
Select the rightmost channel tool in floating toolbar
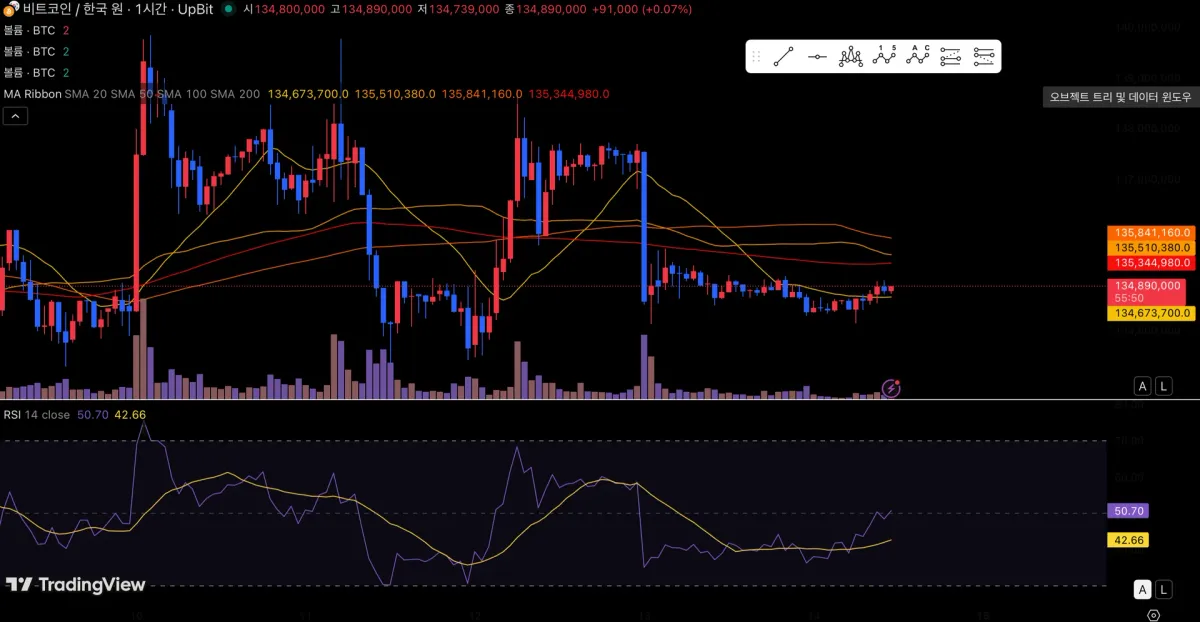tap(984, 57)
